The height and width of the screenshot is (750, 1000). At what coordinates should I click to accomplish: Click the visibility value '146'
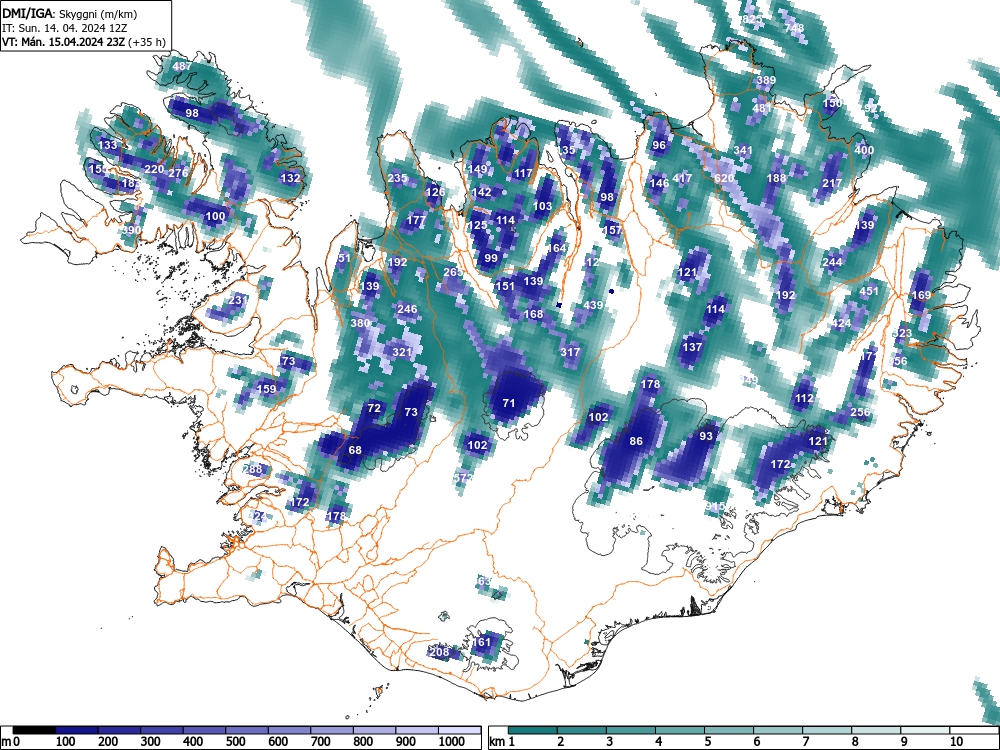coord(659,183)
